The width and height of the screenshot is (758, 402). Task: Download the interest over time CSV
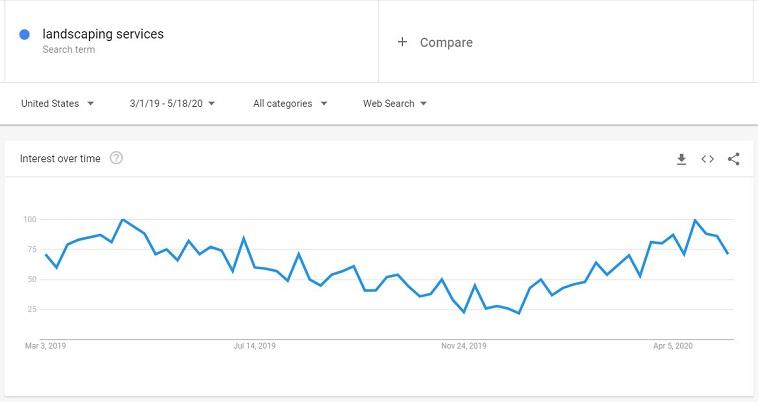[681, 159]
